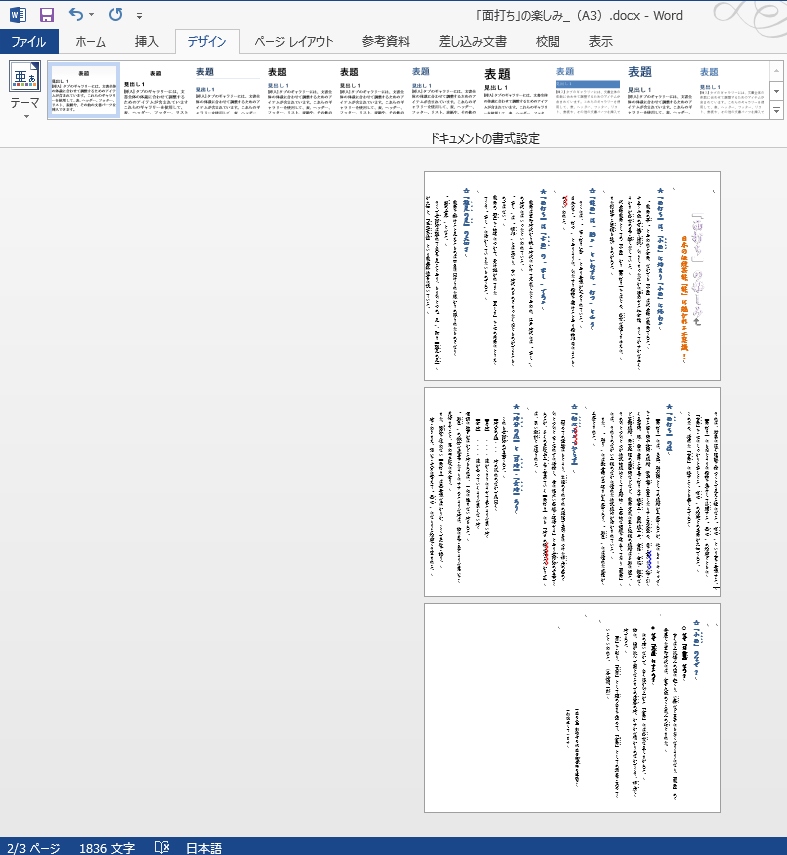The width and height of the screenshot is (787, 855).
Task: Undo the last action
Action: (x=76, y=15)
